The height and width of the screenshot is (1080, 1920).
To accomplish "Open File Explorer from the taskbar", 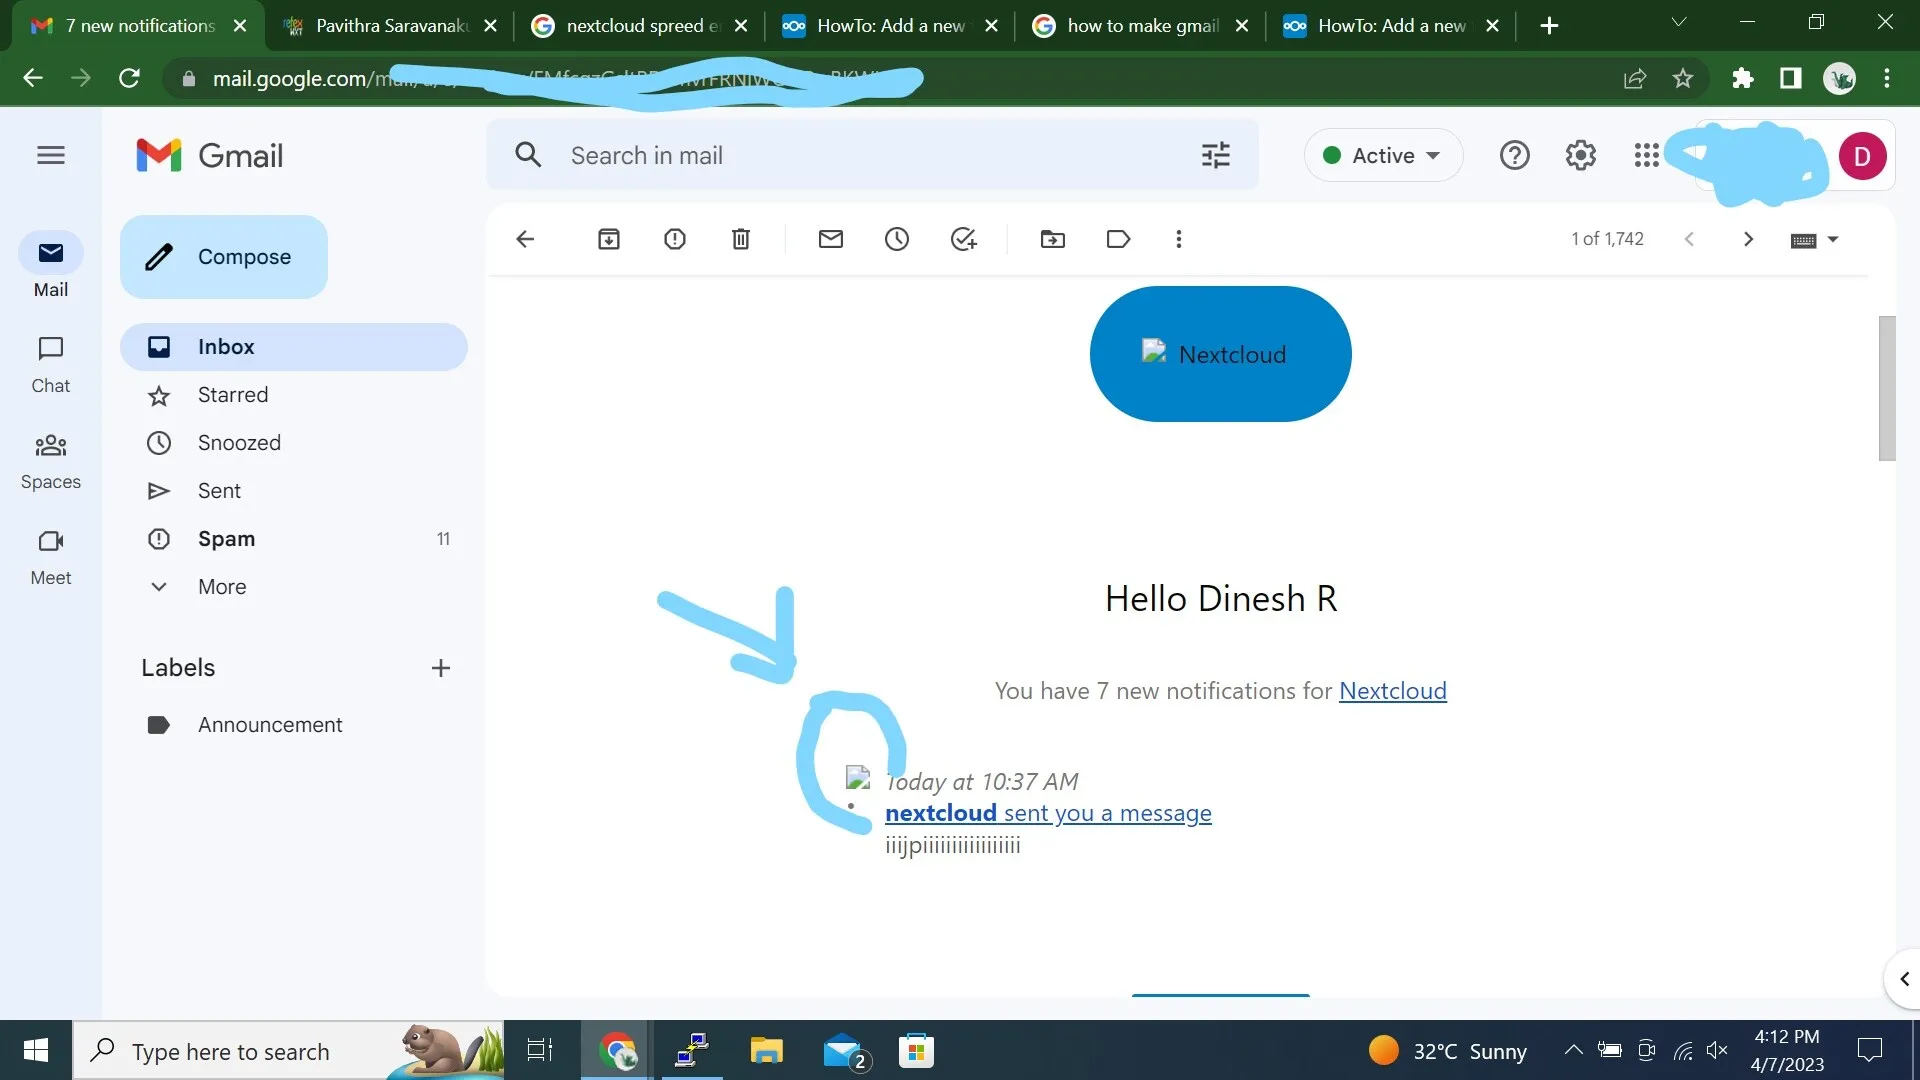I will pyautogui.click(x=767, y=1050).
